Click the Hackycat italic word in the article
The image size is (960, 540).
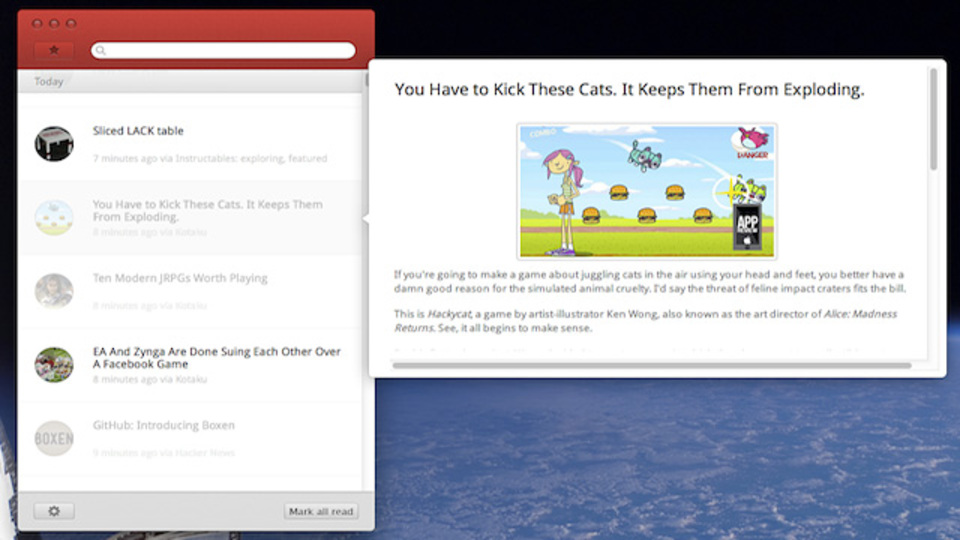(x=449, y=313)
